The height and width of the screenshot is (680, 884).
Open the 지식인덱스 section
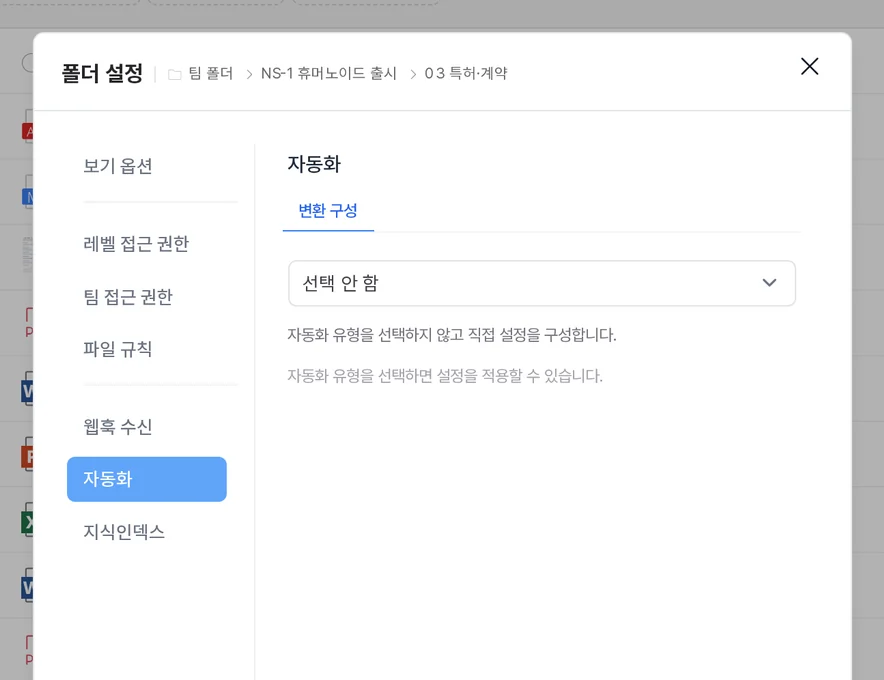pos(124,532)
